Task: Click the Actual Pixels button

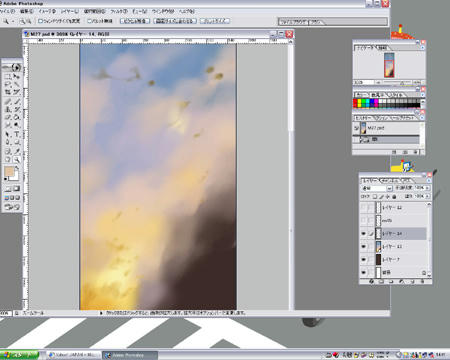Action: tap(134, 21)
